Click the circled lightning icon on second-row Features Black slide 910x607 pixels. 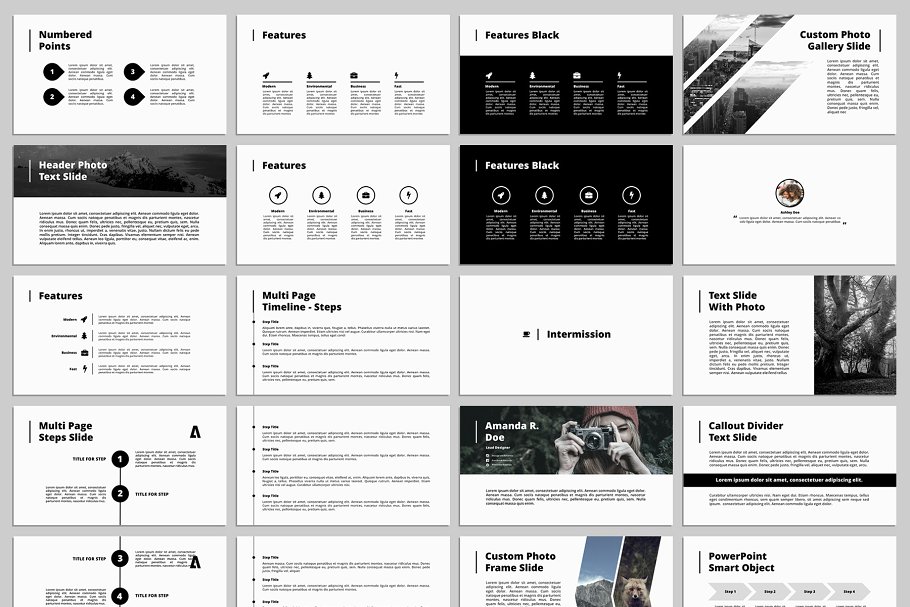coord(631,195)
